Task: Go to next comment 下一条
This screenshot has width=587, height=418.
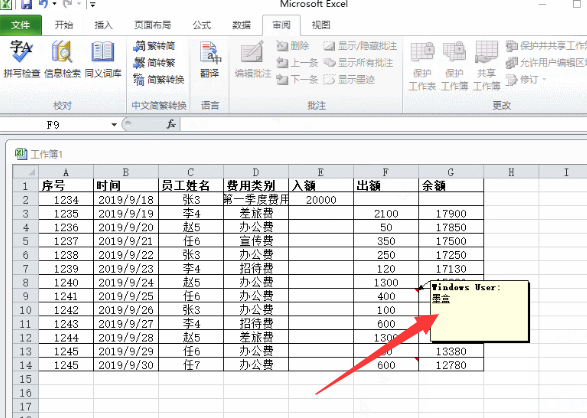Action: pyautogui.click(x=297, y=79)
